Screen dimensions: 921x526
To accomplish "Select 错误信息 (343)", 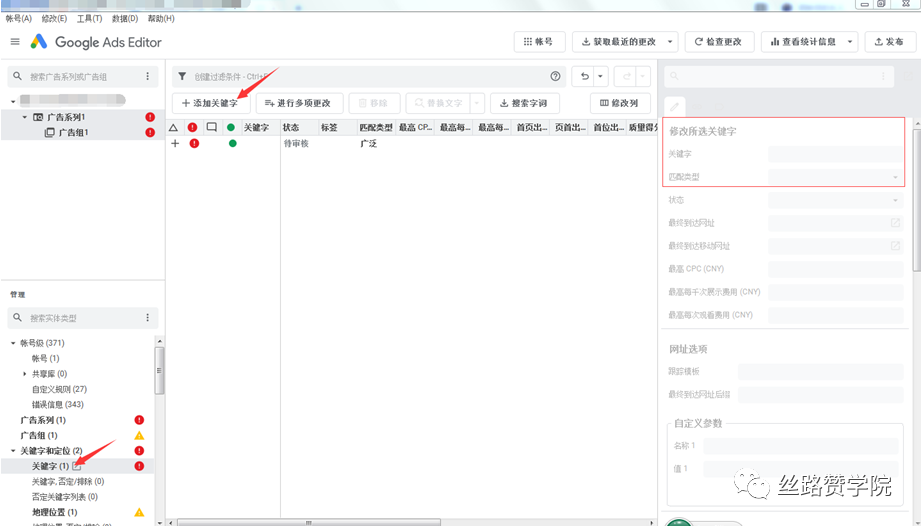I will point(58,404).
